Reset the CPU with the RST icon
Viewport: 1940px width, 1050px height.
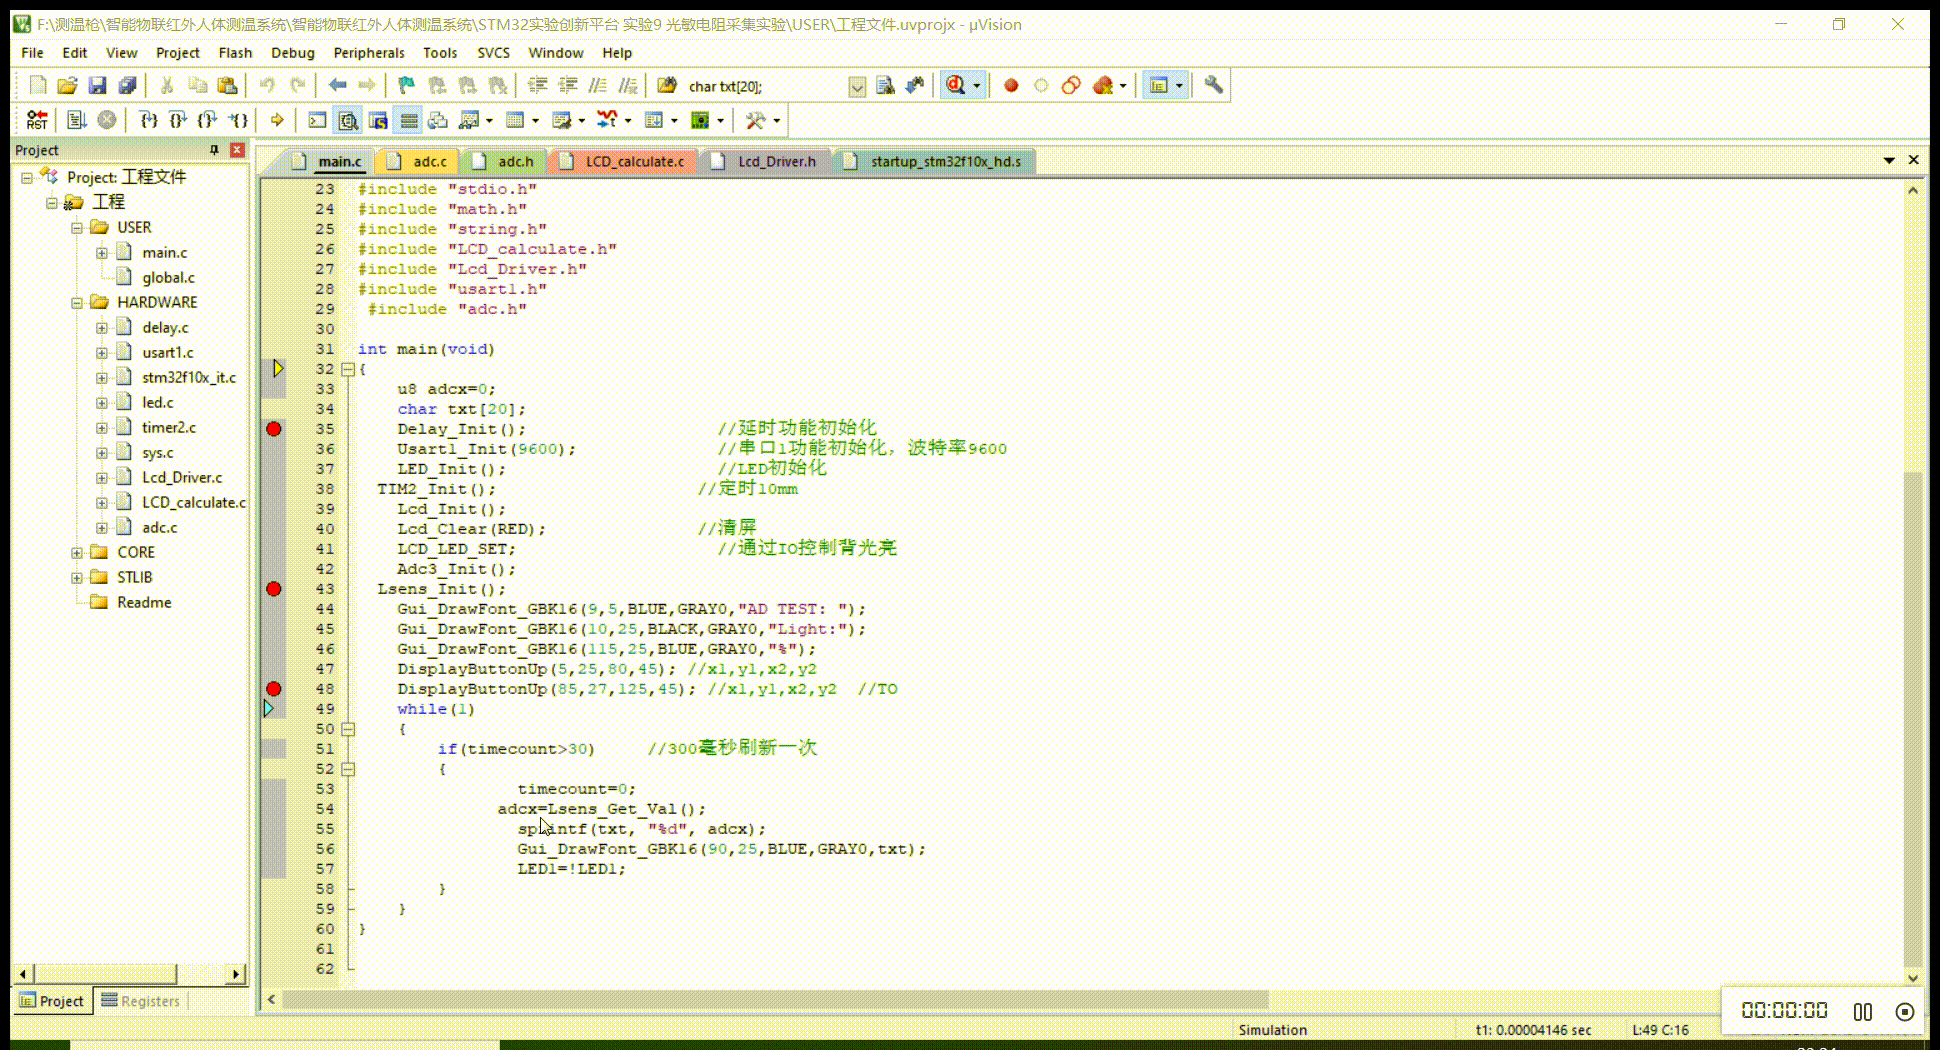point(37,121)
